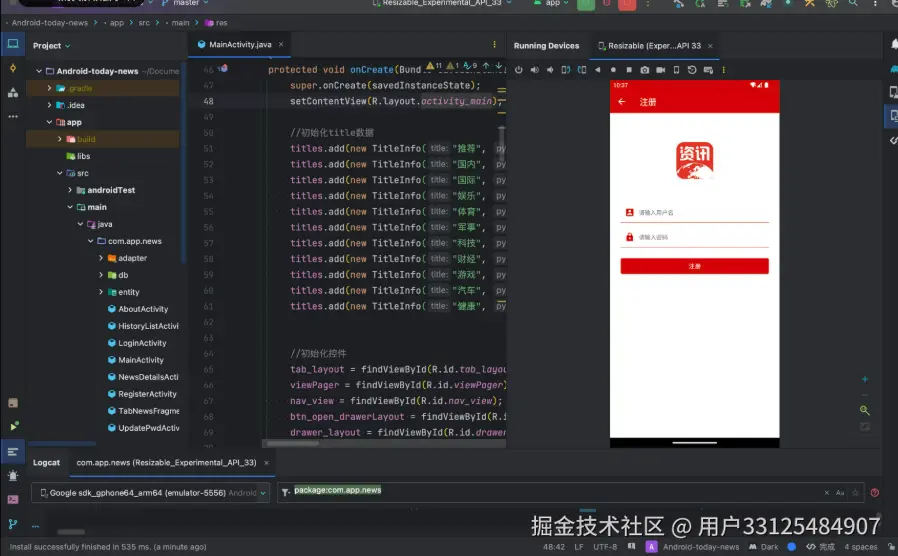Click the password input field in emulator
The height and width of the screenshot is (556, 898).
click(694, 237)
